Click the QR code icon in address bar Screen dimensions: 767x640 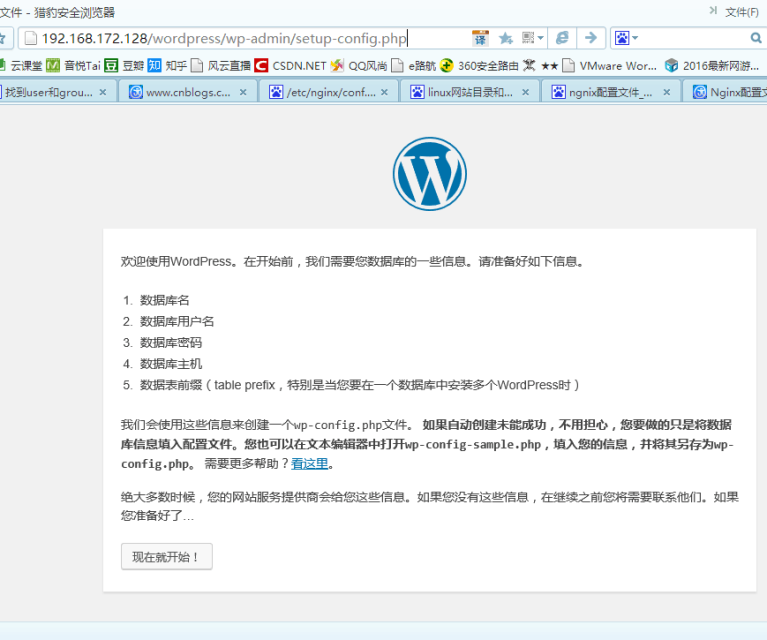[527, 38]
